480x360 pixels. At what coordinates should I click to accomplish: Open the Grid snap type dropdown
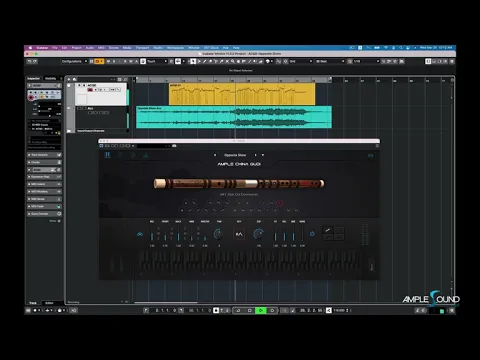[x=301, y=61]
